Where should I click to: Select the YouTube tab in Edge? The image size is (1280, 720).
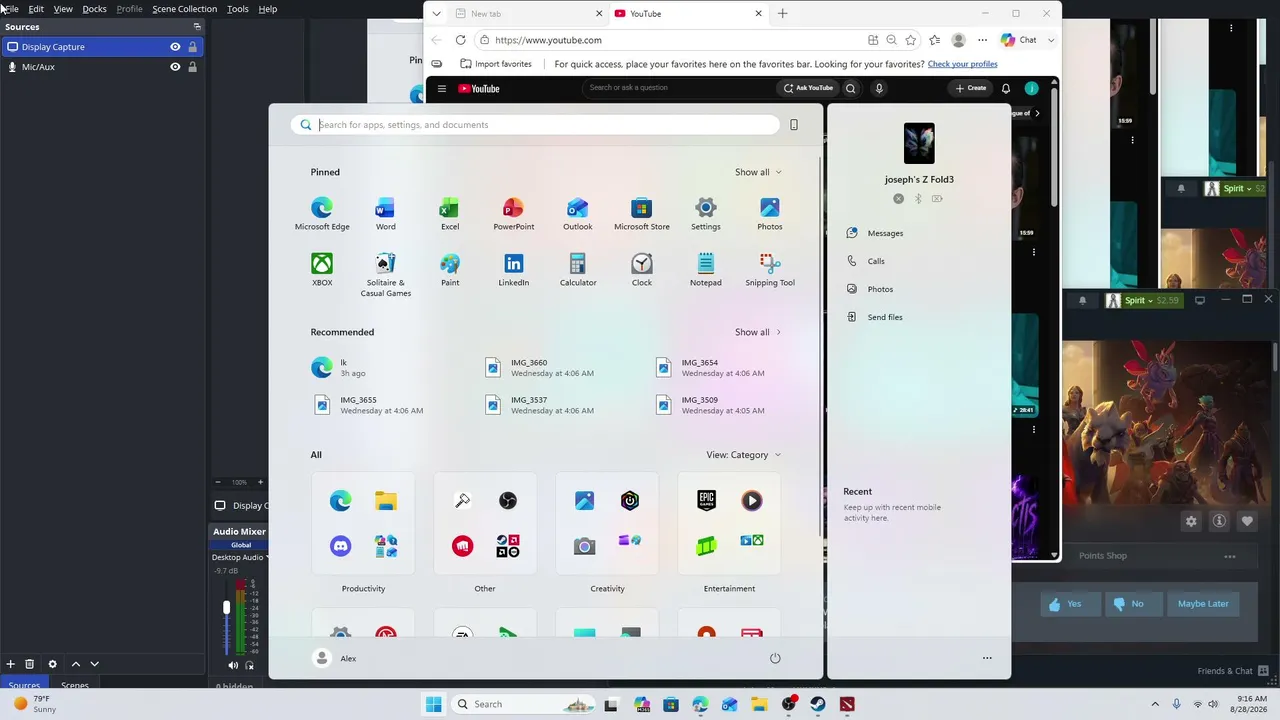tap(688, 14)
